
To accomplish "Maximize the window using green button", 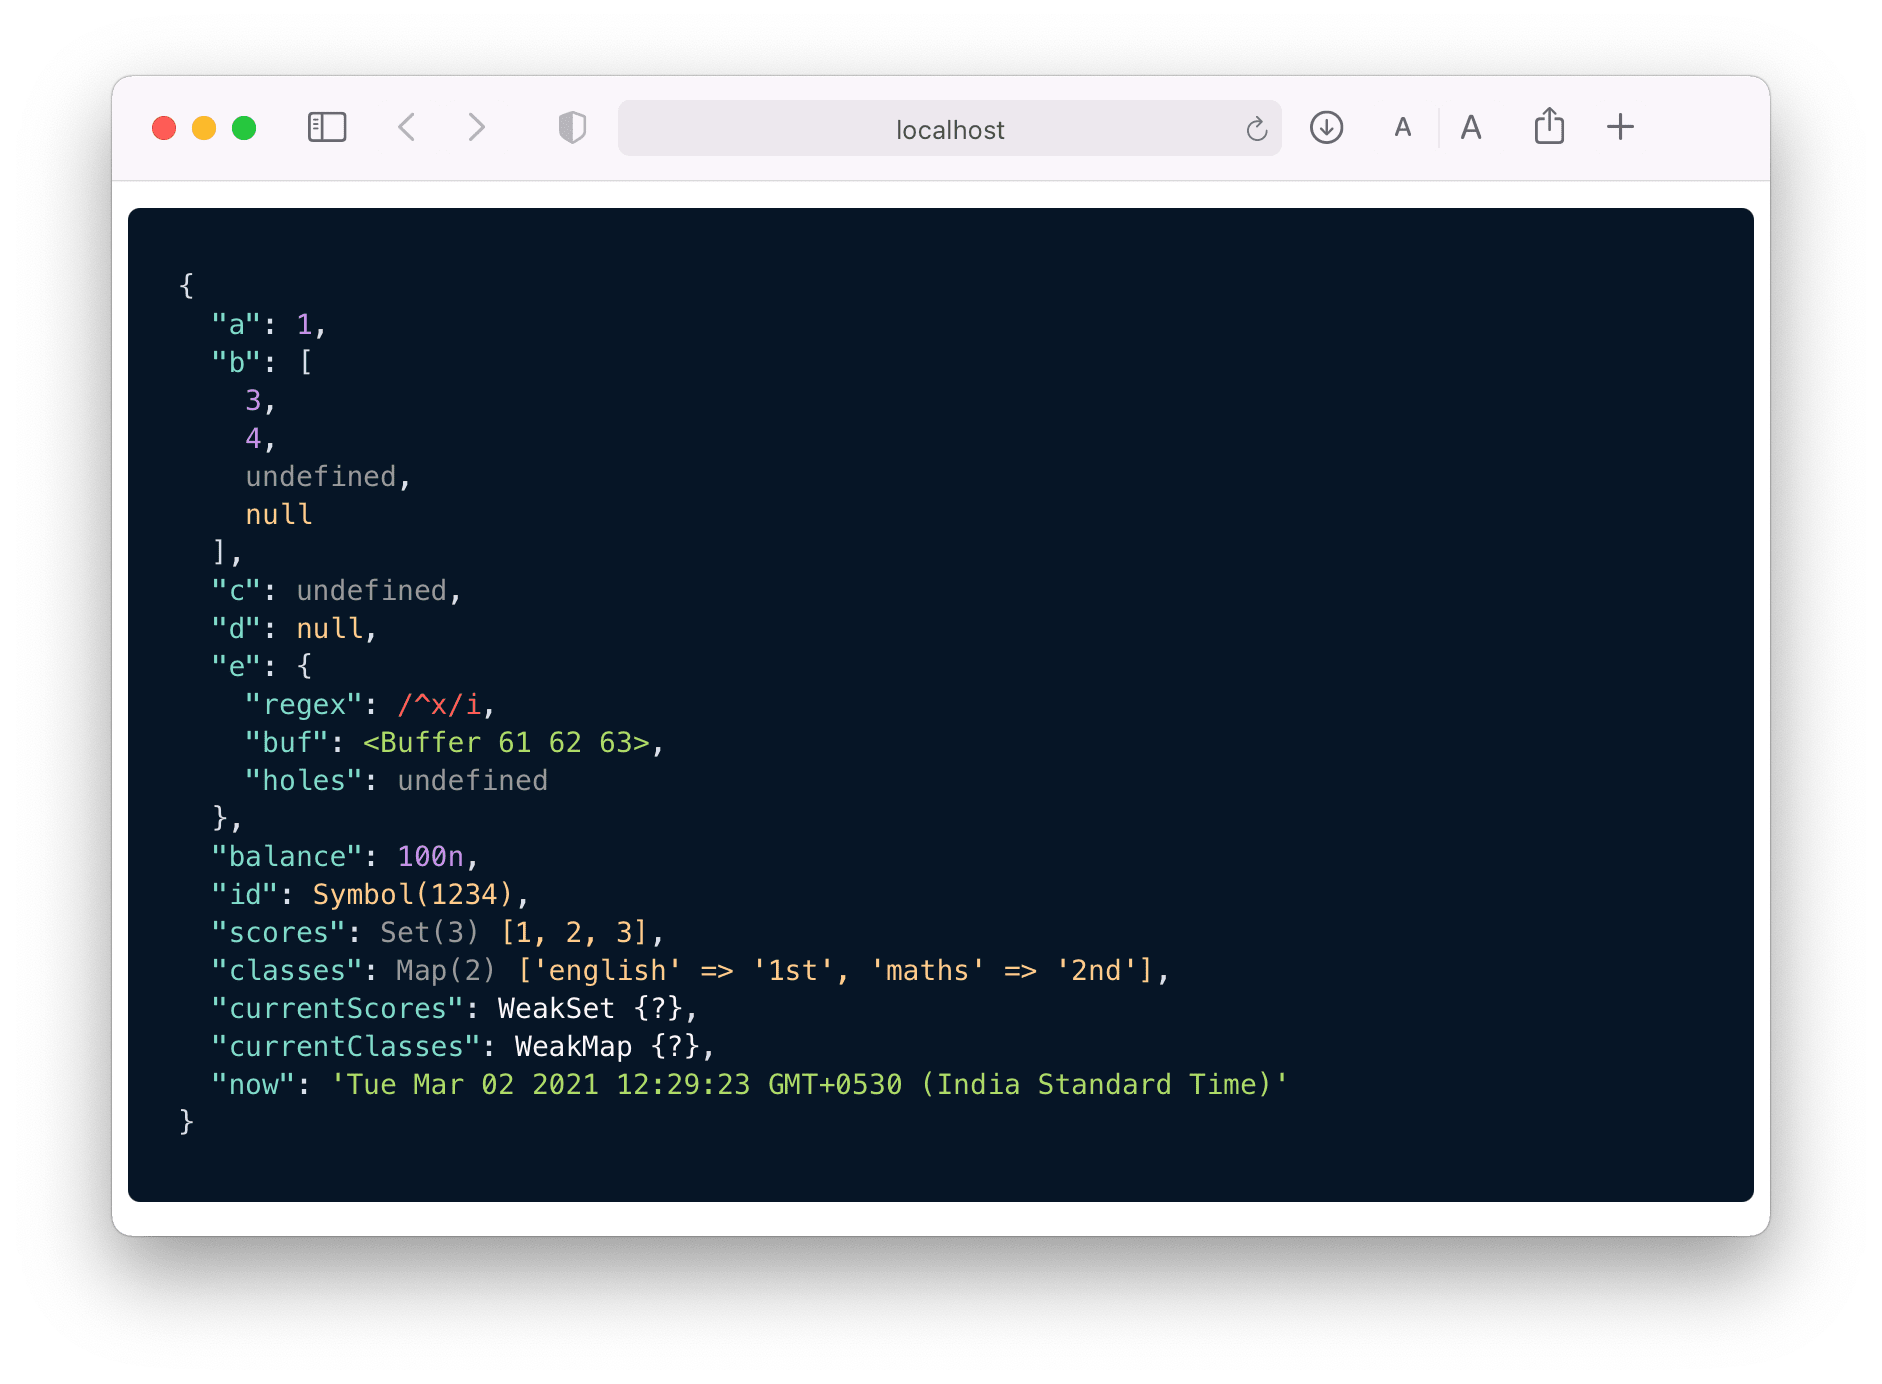I will [x=244, y=128].
